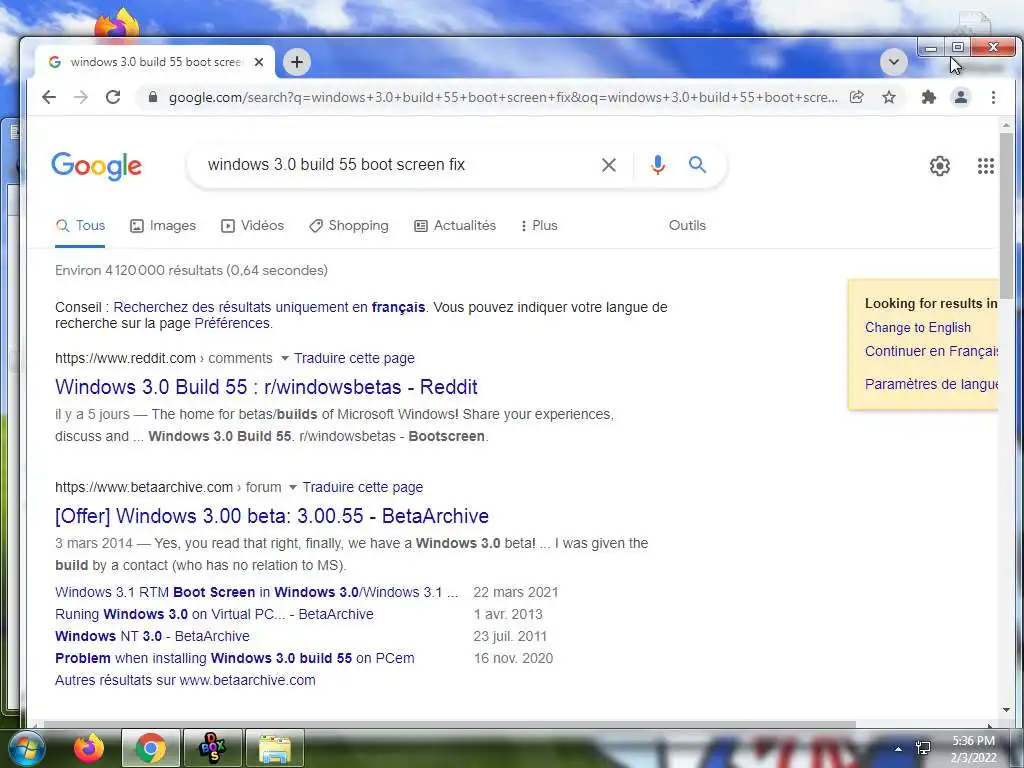1024x768 pixels.
Task: Open the tab search chevron button
Action: point(893,62)
